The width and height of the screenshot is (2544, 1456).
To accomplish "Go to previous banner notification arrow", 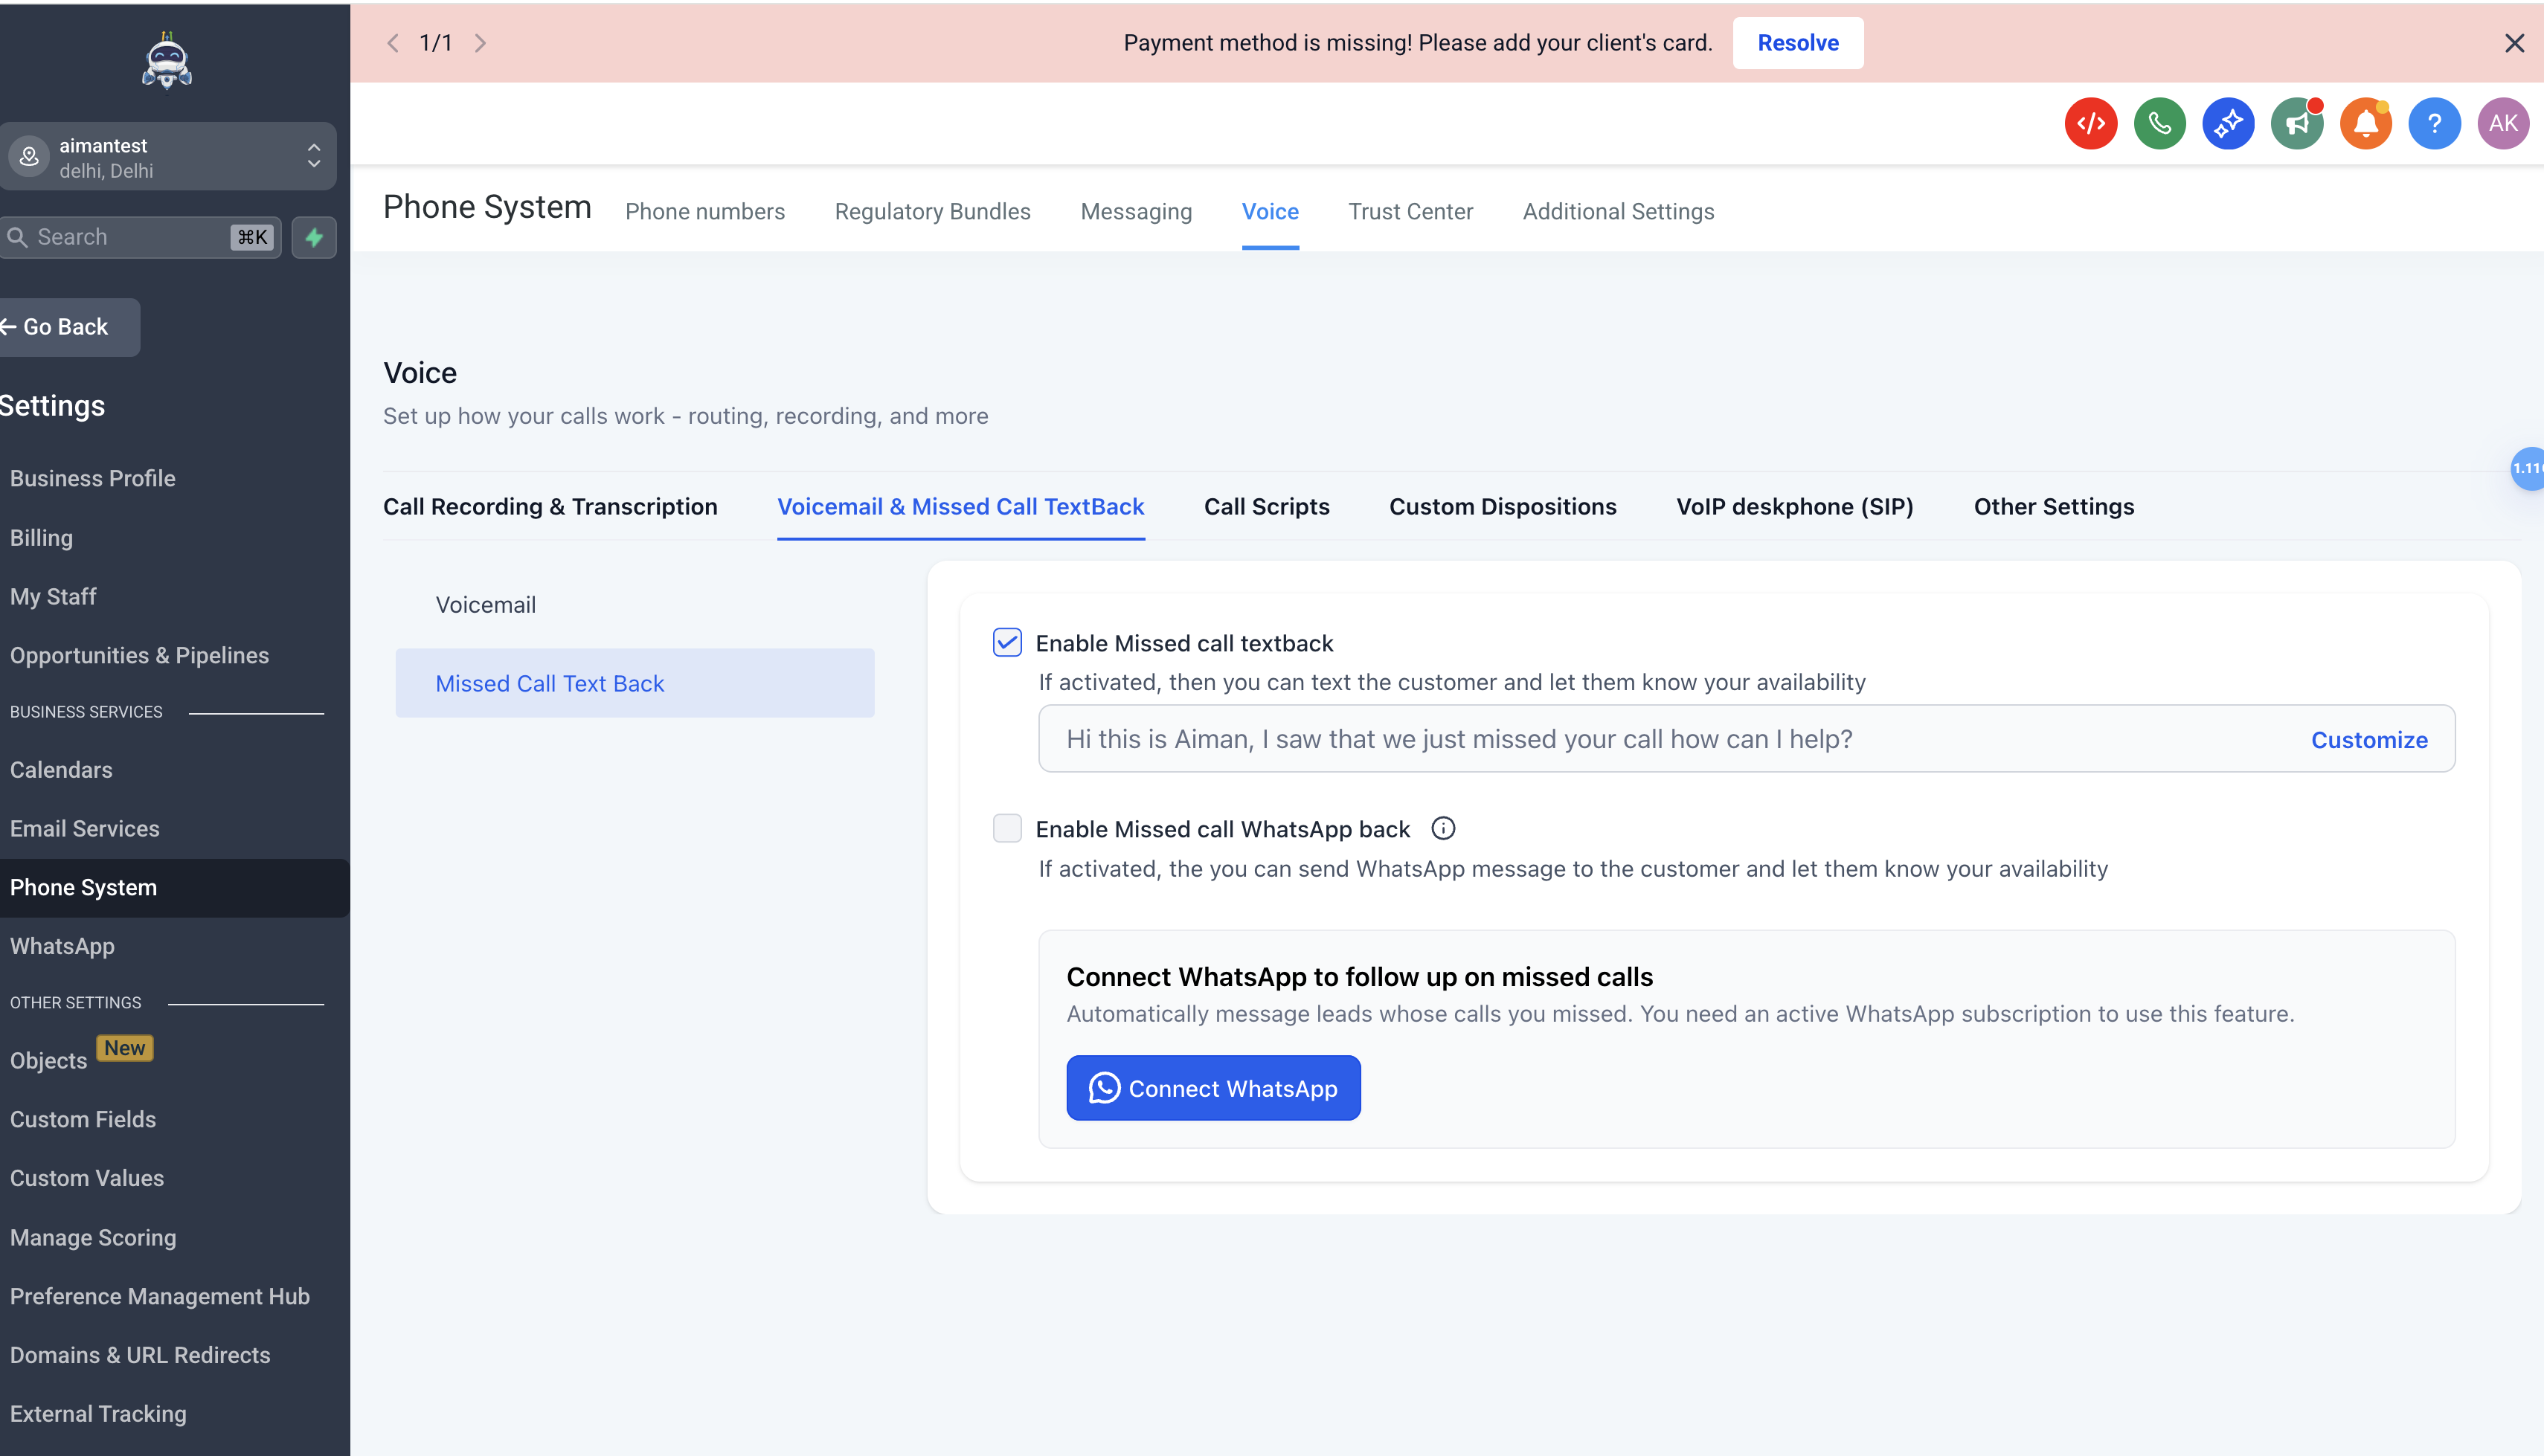I will tap(393, 43).
